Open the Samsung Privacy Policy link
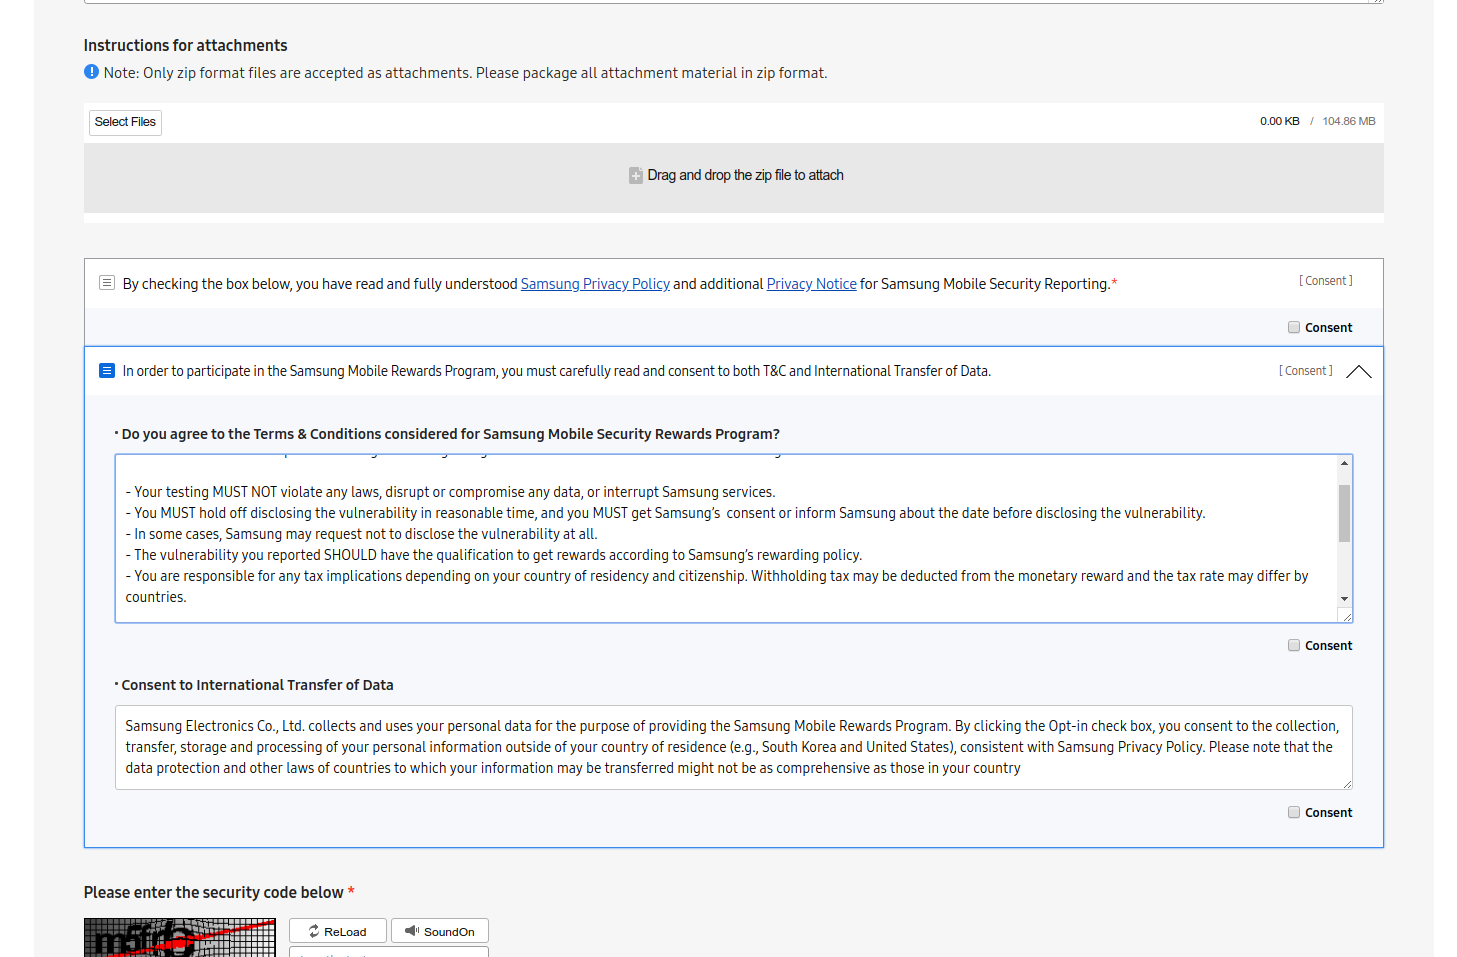Image resolution: width=1457 pixels, height=957 pixels. coord(595,284)
